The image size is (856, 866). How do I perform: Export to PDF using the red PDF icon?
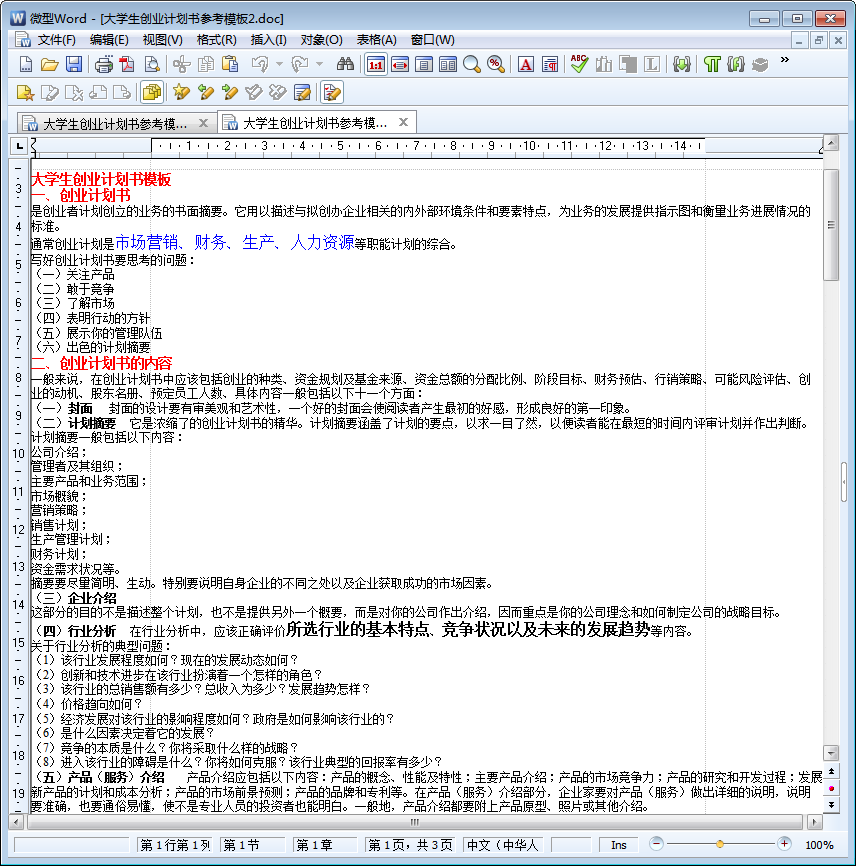pyautogui.click(x=128, y=65)
